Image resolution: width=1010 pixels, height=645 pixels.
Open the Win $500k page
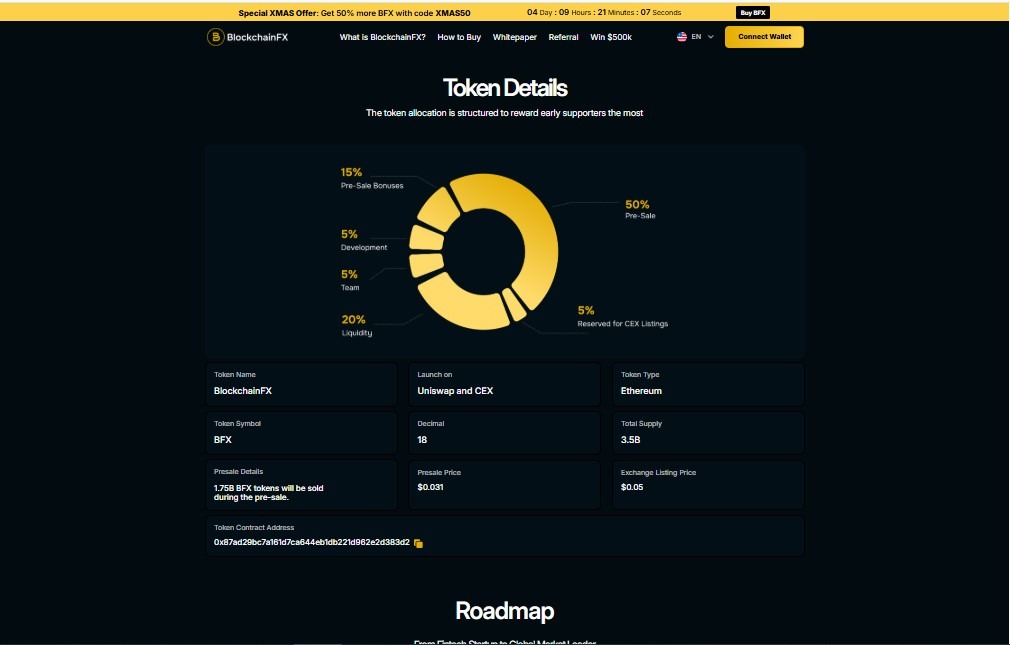click(x=611, y=37)
